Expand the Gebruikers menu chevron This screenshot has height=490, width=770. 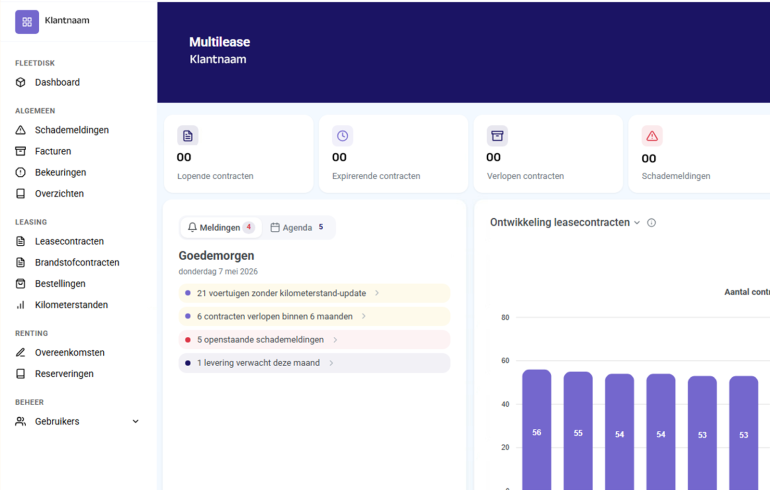pos(136,421)
